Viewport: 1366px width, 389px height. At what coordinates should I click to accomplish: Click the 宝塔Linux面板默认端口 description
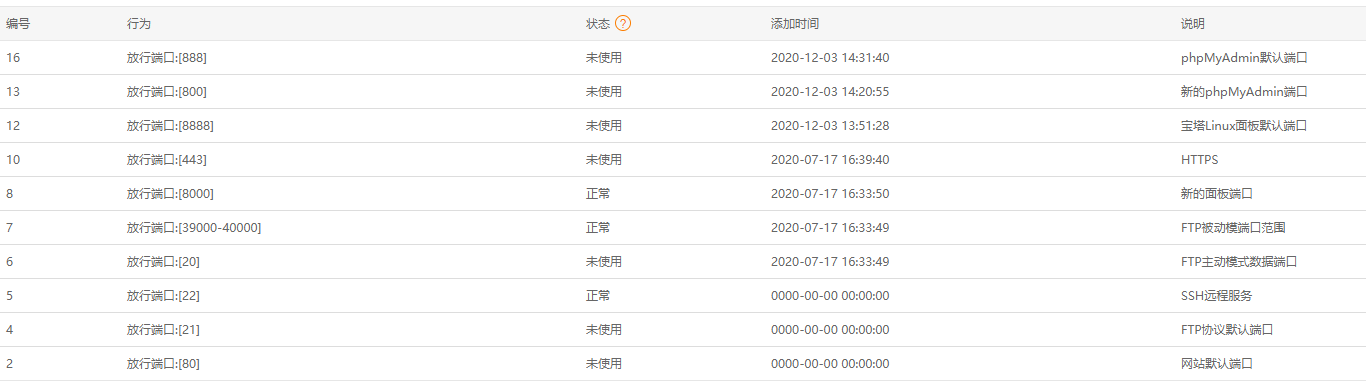[x=1244, y=126]
